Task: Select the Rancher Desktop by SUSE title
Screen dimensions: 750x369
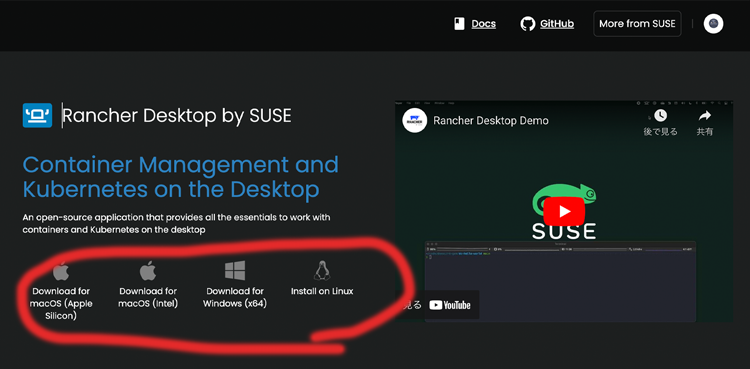Action: click(x=177, y=115)
